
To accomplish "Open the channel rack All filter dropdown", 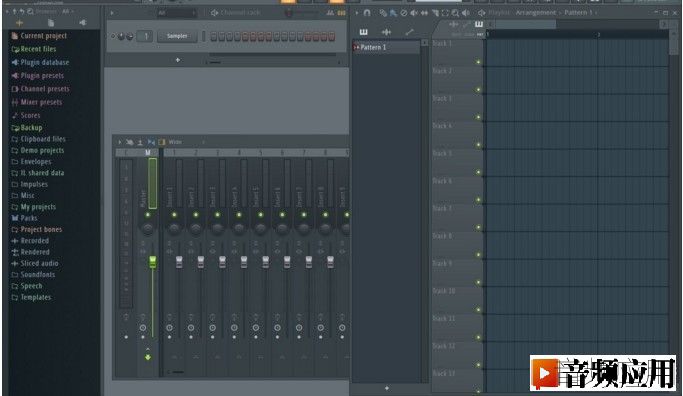I will pos(176,13).
